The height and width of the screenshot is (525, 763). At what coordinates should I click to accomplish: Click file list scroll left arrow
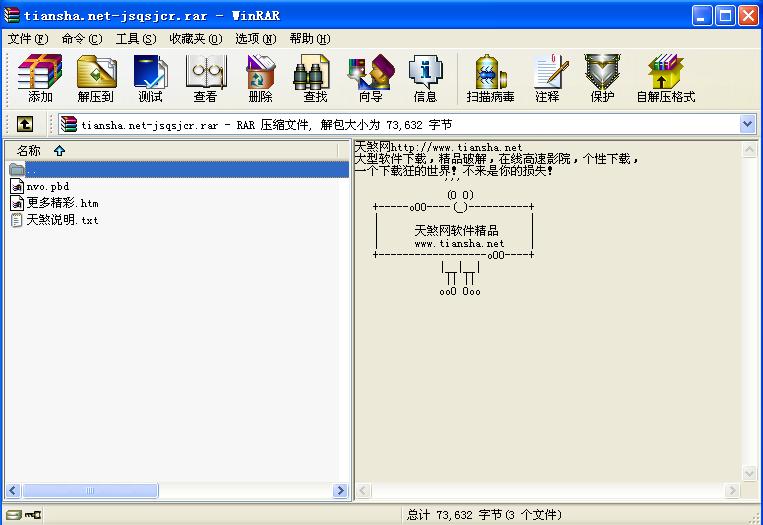coord(13,490)
